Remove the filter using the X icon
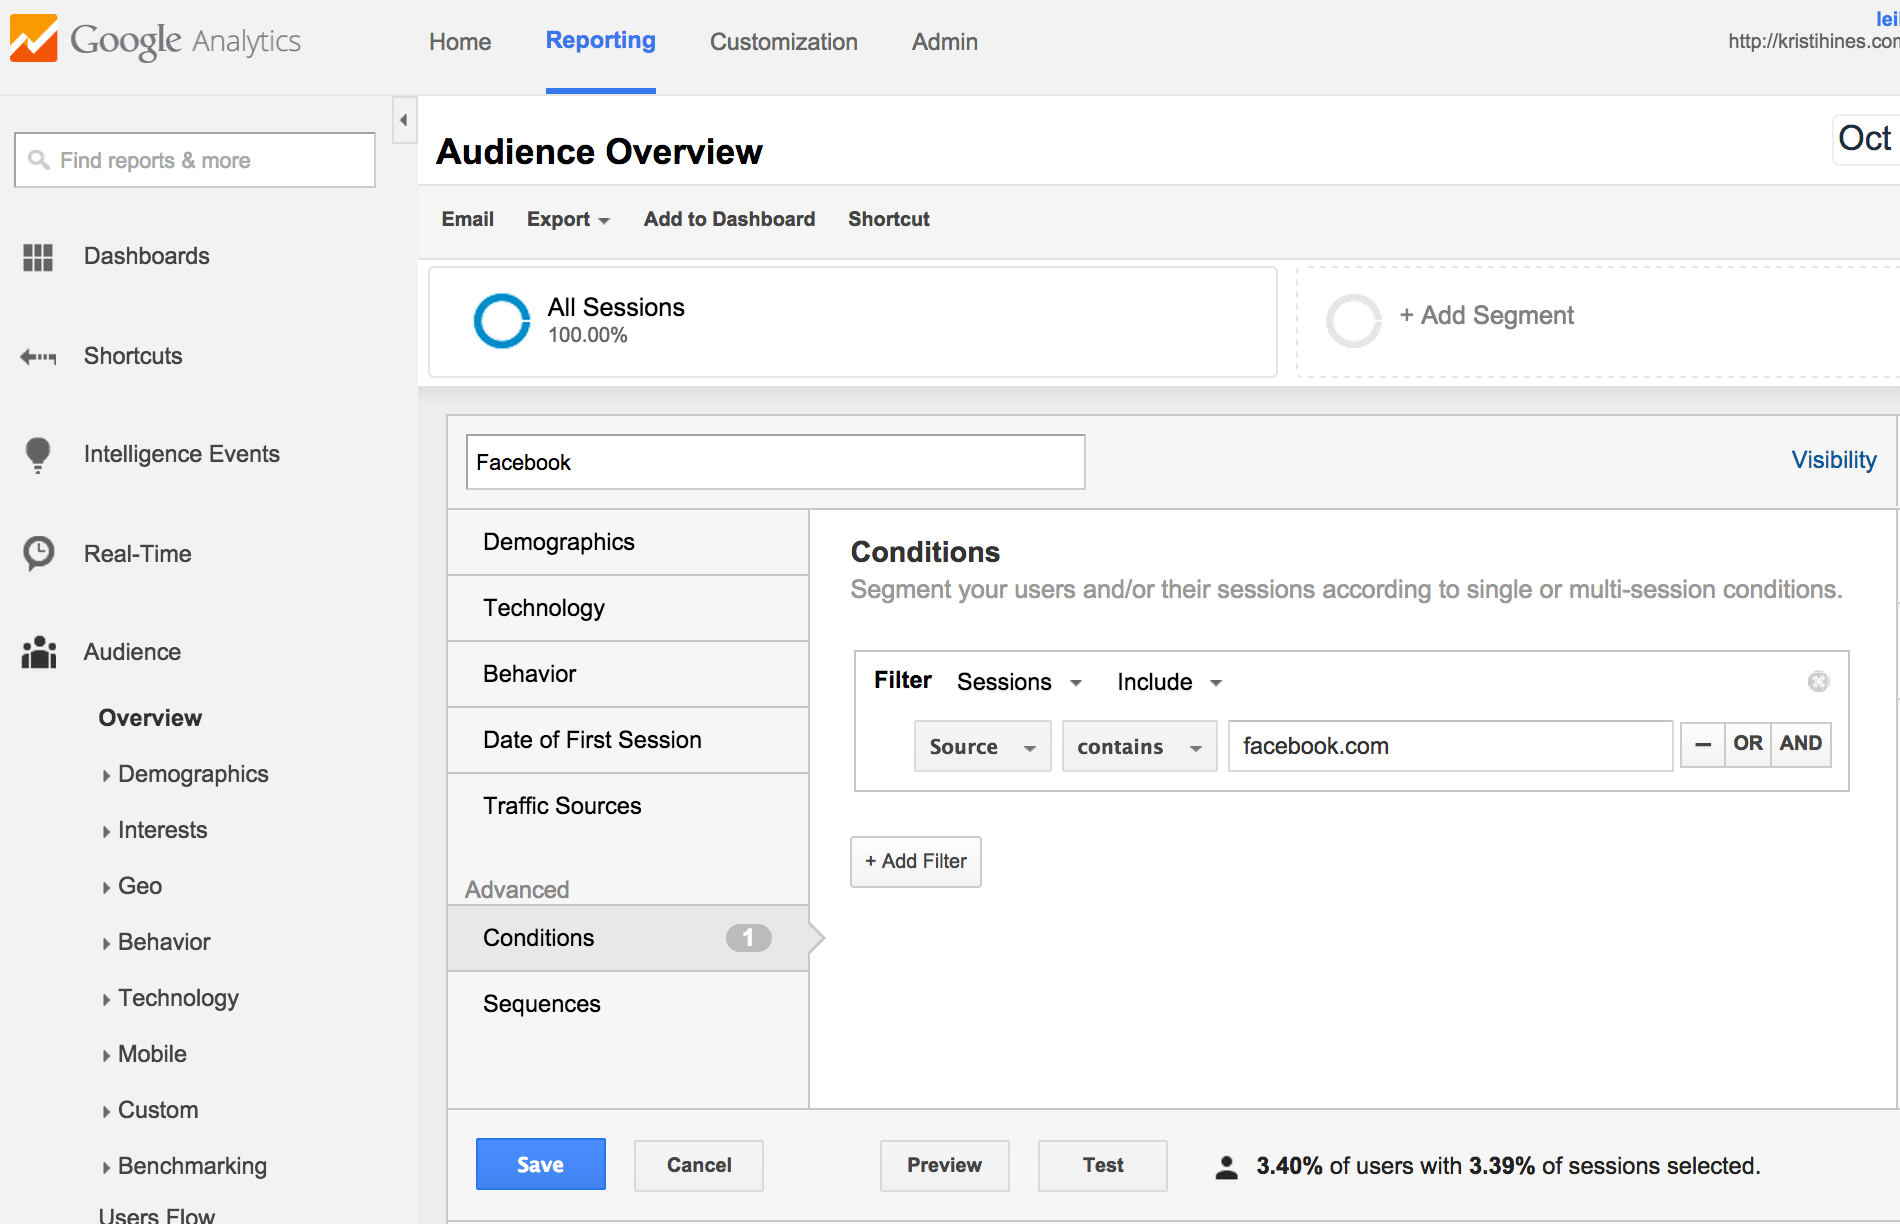 [1818, 682]
